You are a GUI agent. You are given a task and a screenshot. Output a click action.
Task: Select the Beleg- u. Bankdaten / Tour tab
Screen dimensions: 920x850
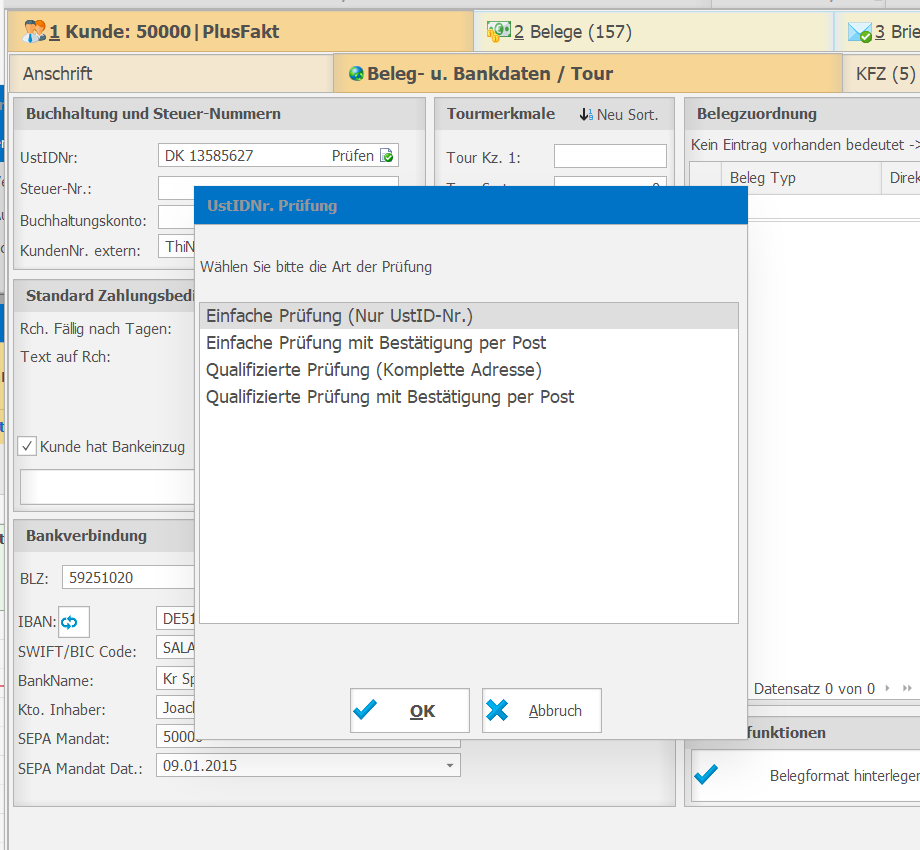[x=587, y=73]
